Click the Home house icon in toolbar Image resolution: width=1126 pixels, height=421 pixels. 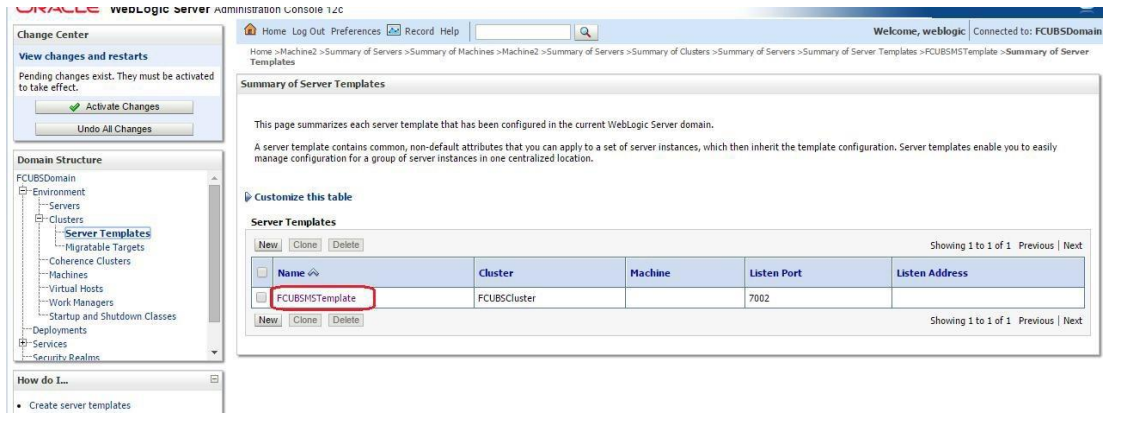pos(251,31)
